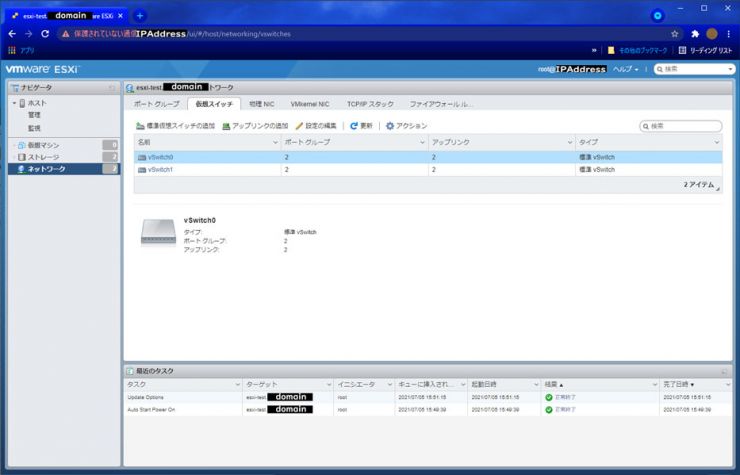
Task: Click the VMware ESXi logo
Action: point(42,69)
